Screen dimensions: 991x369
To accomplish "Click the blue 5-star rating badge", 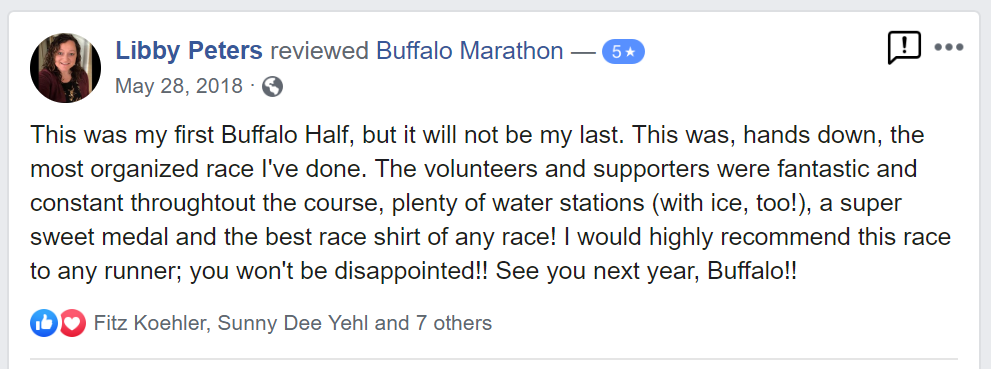I will (623, 52).
